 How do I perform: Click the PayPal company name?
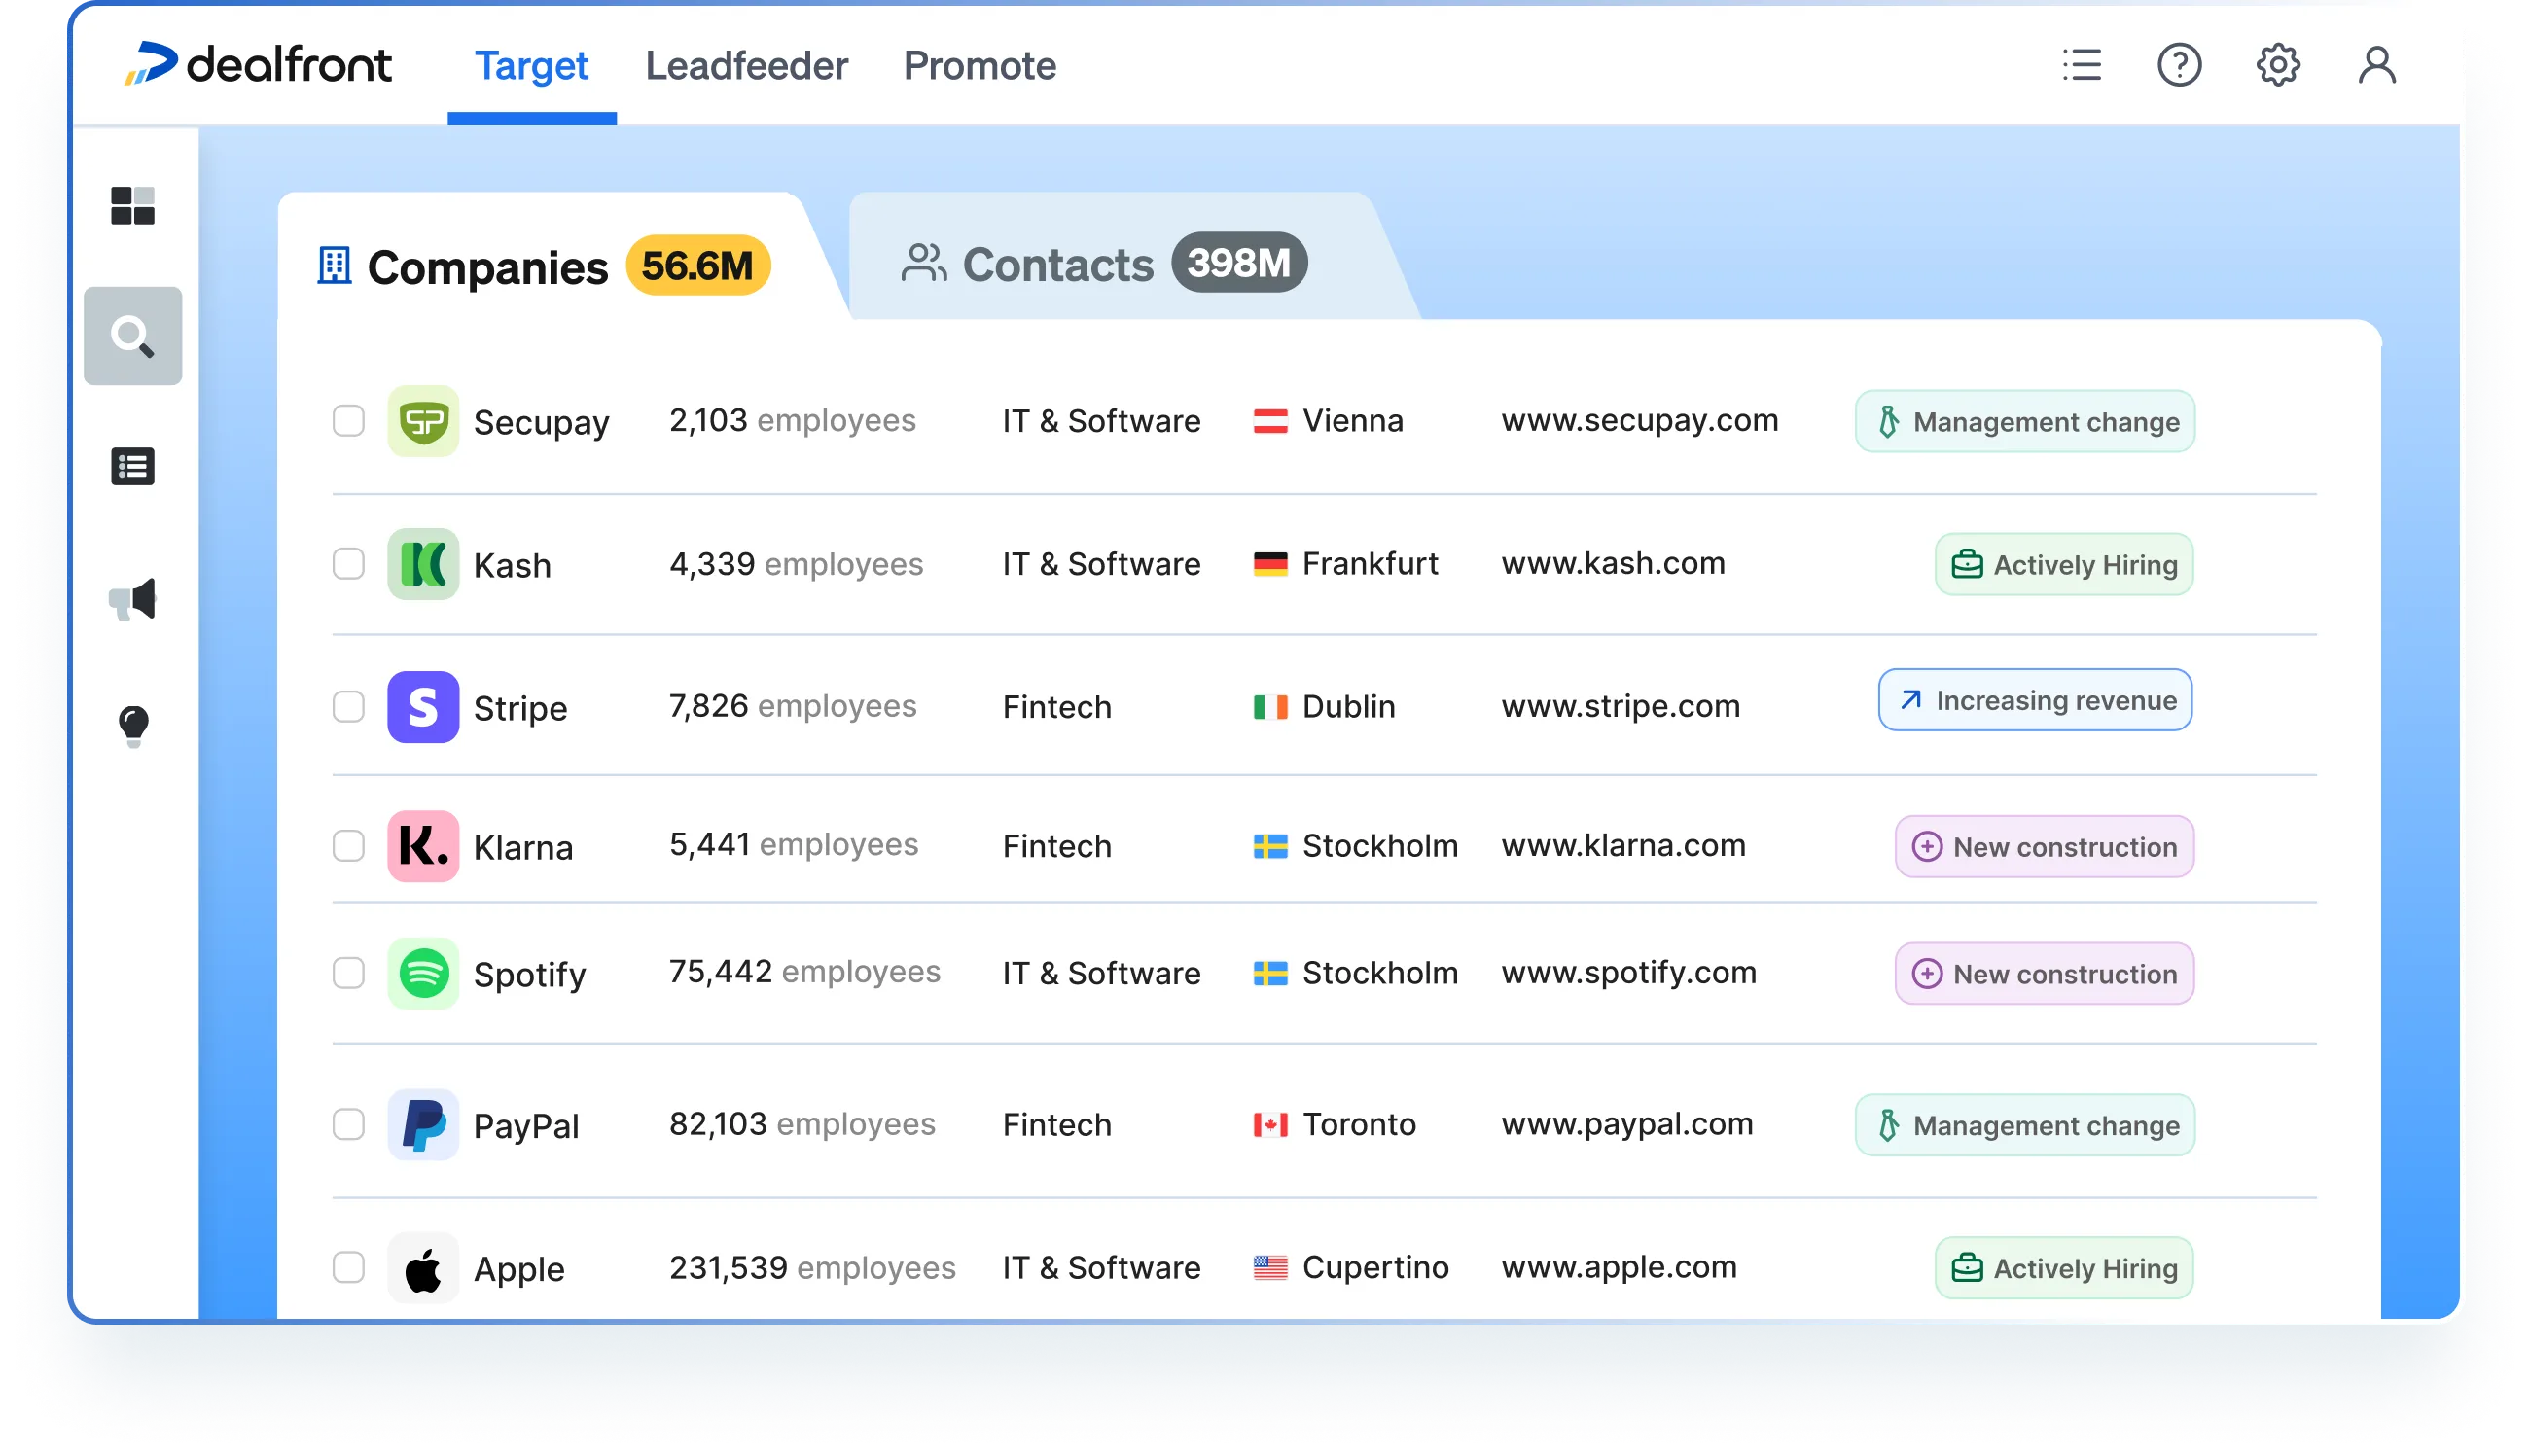[526, 1127]
